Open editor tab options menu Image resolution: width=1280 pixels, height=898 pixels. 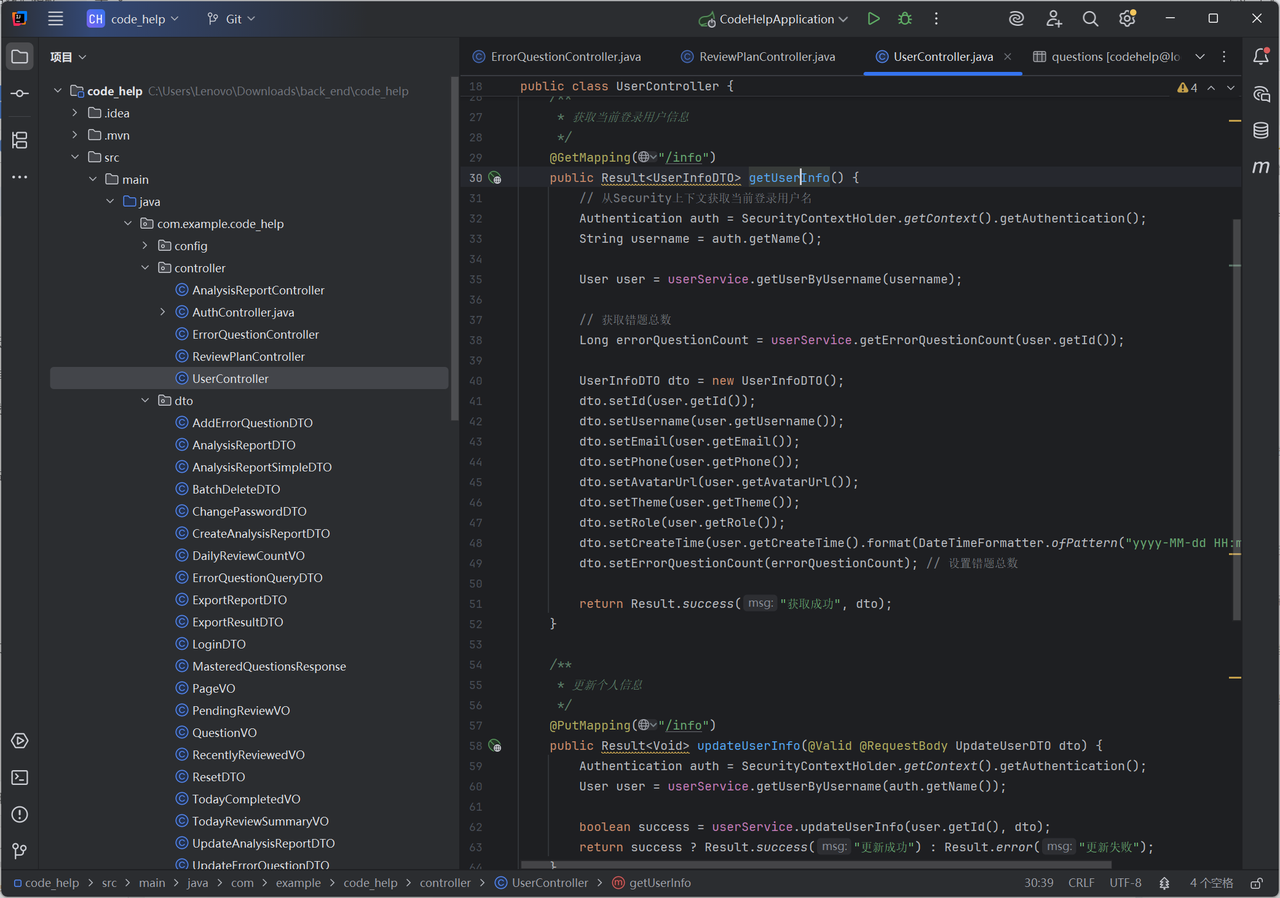point(1225,57)
